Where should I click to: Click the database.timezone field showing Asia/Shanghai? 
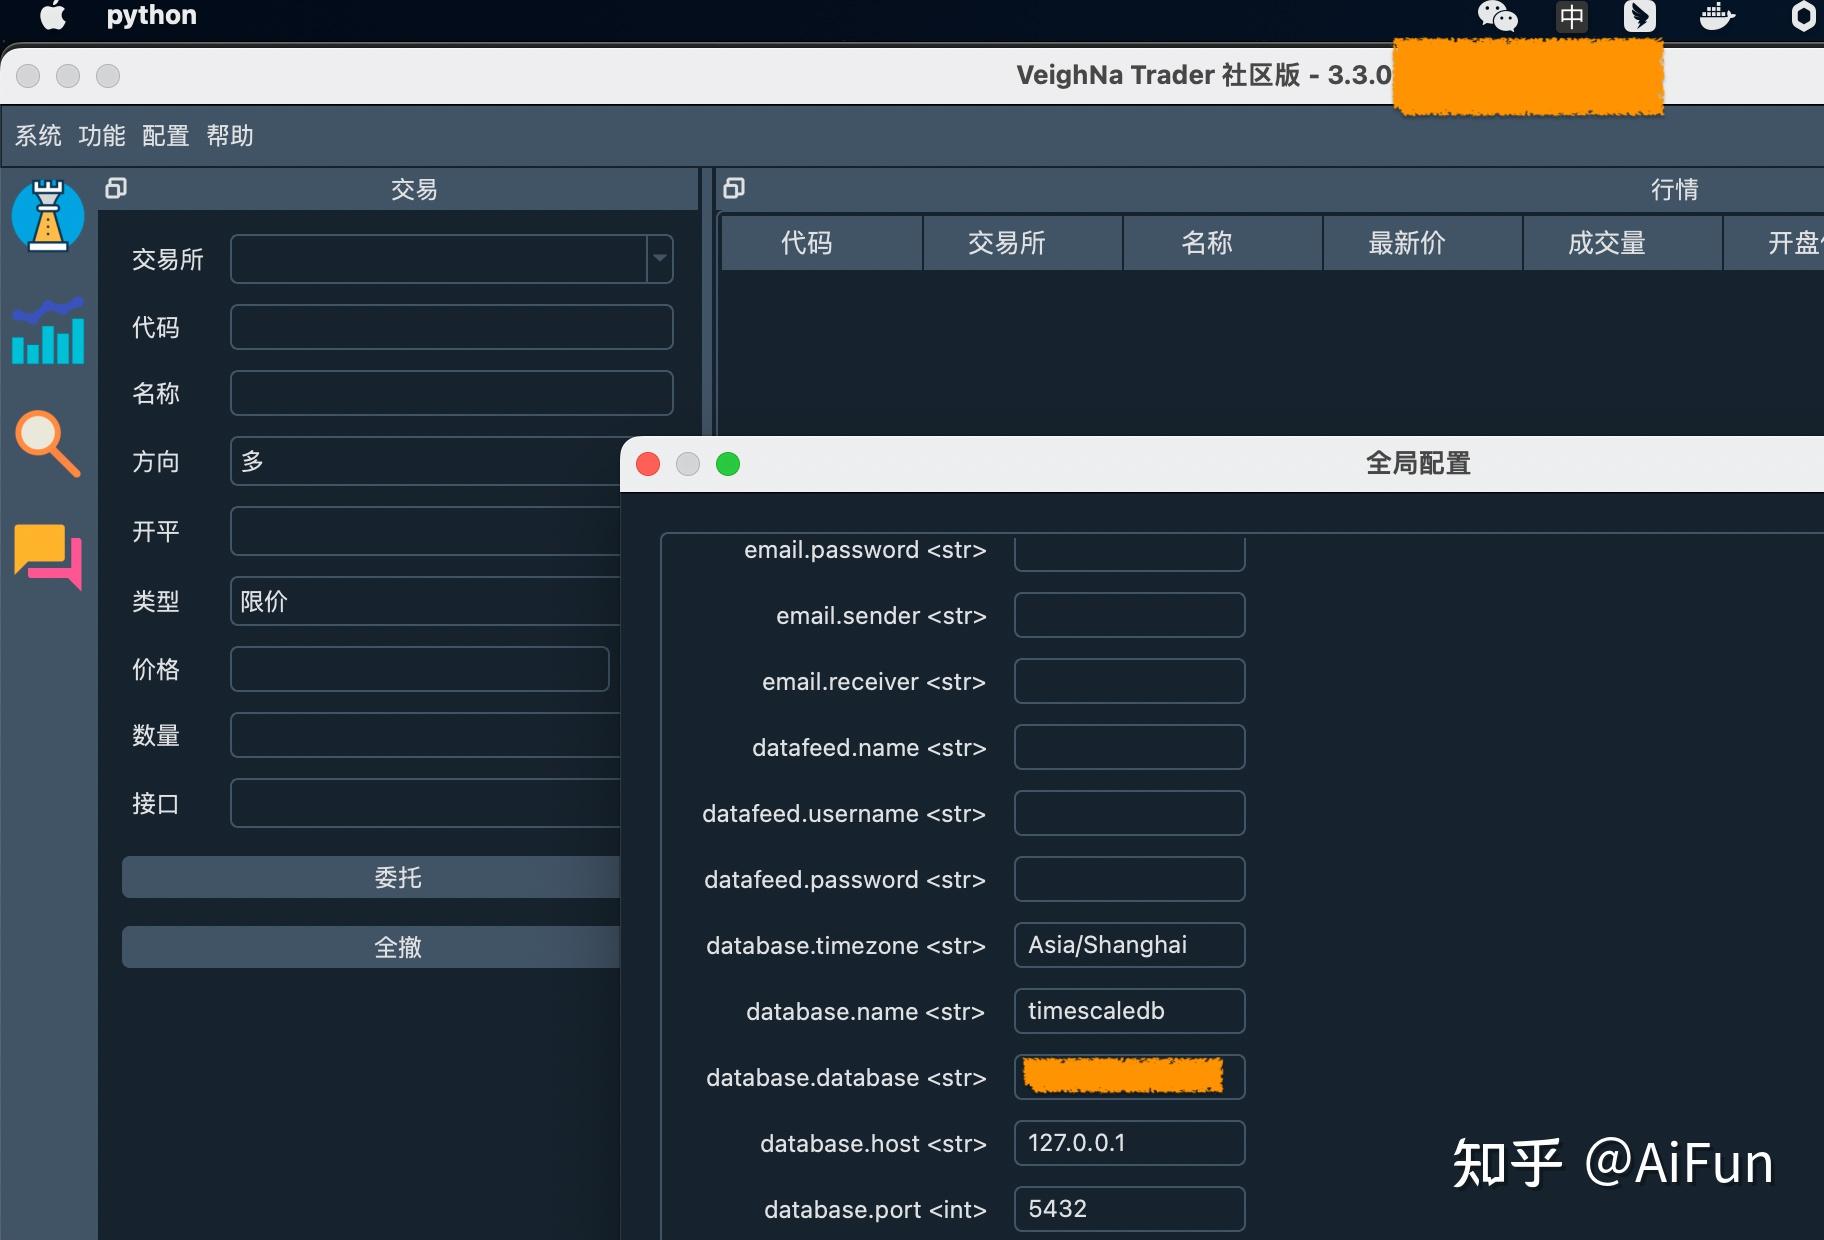coord(1128,945)
